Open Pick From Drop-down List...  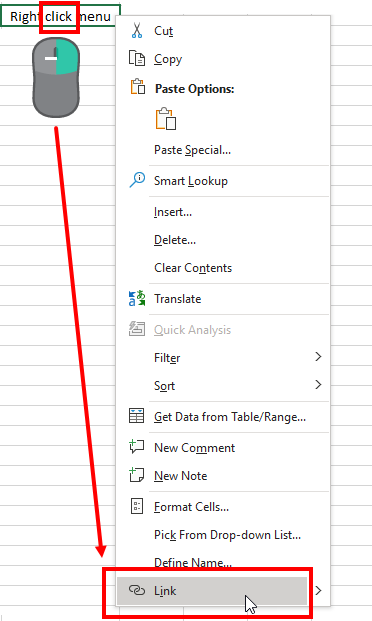(227, 535)
